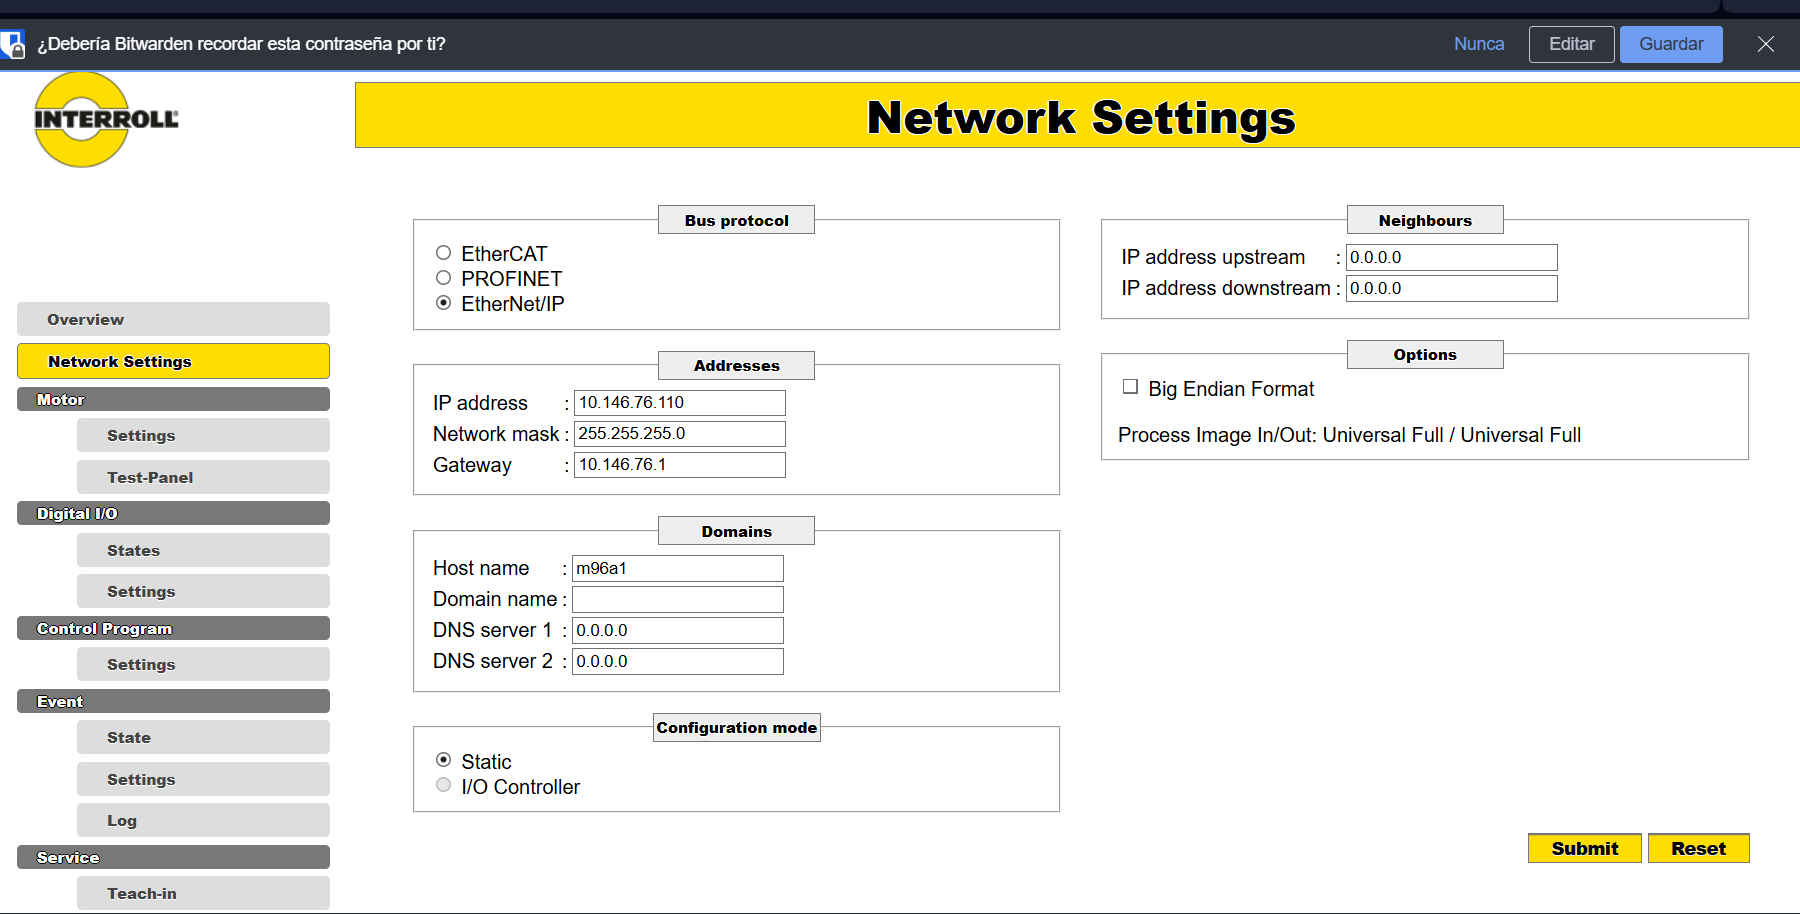
Task: Open Motor Settings page
Action: click(203, 435)
